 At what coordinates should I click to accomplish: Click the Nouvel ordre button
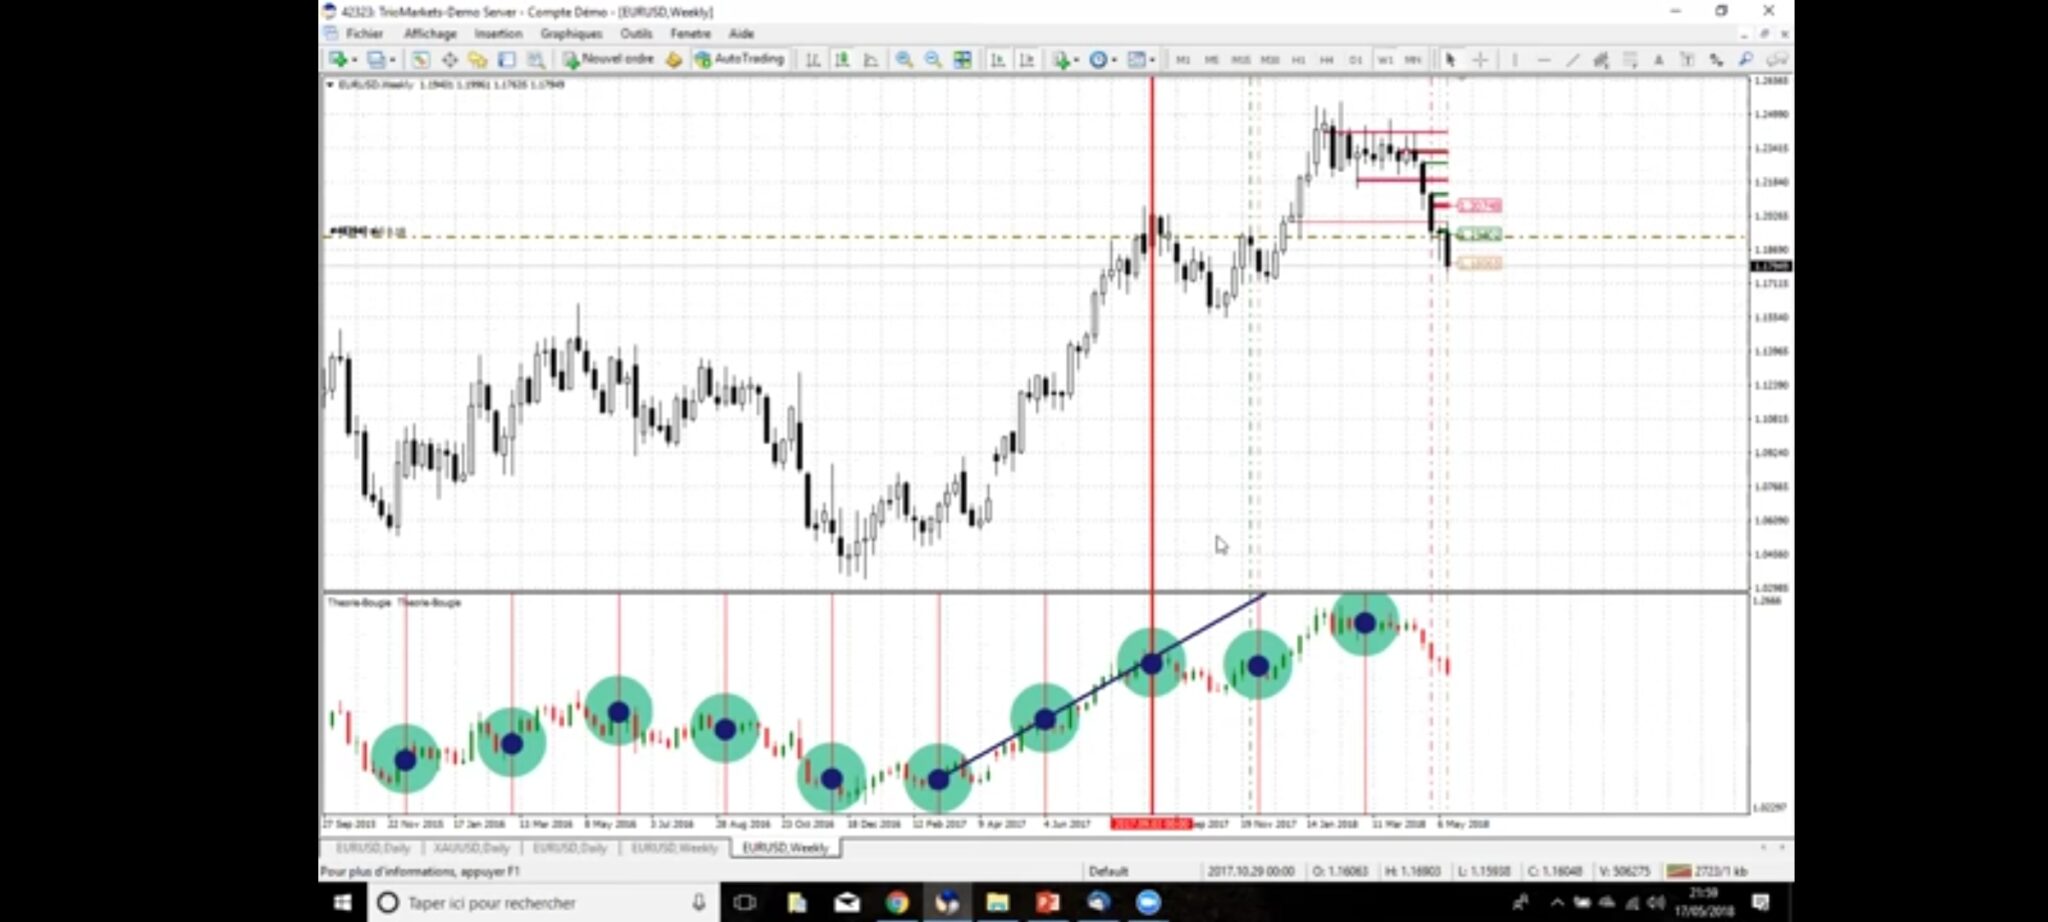pos(608,60)
